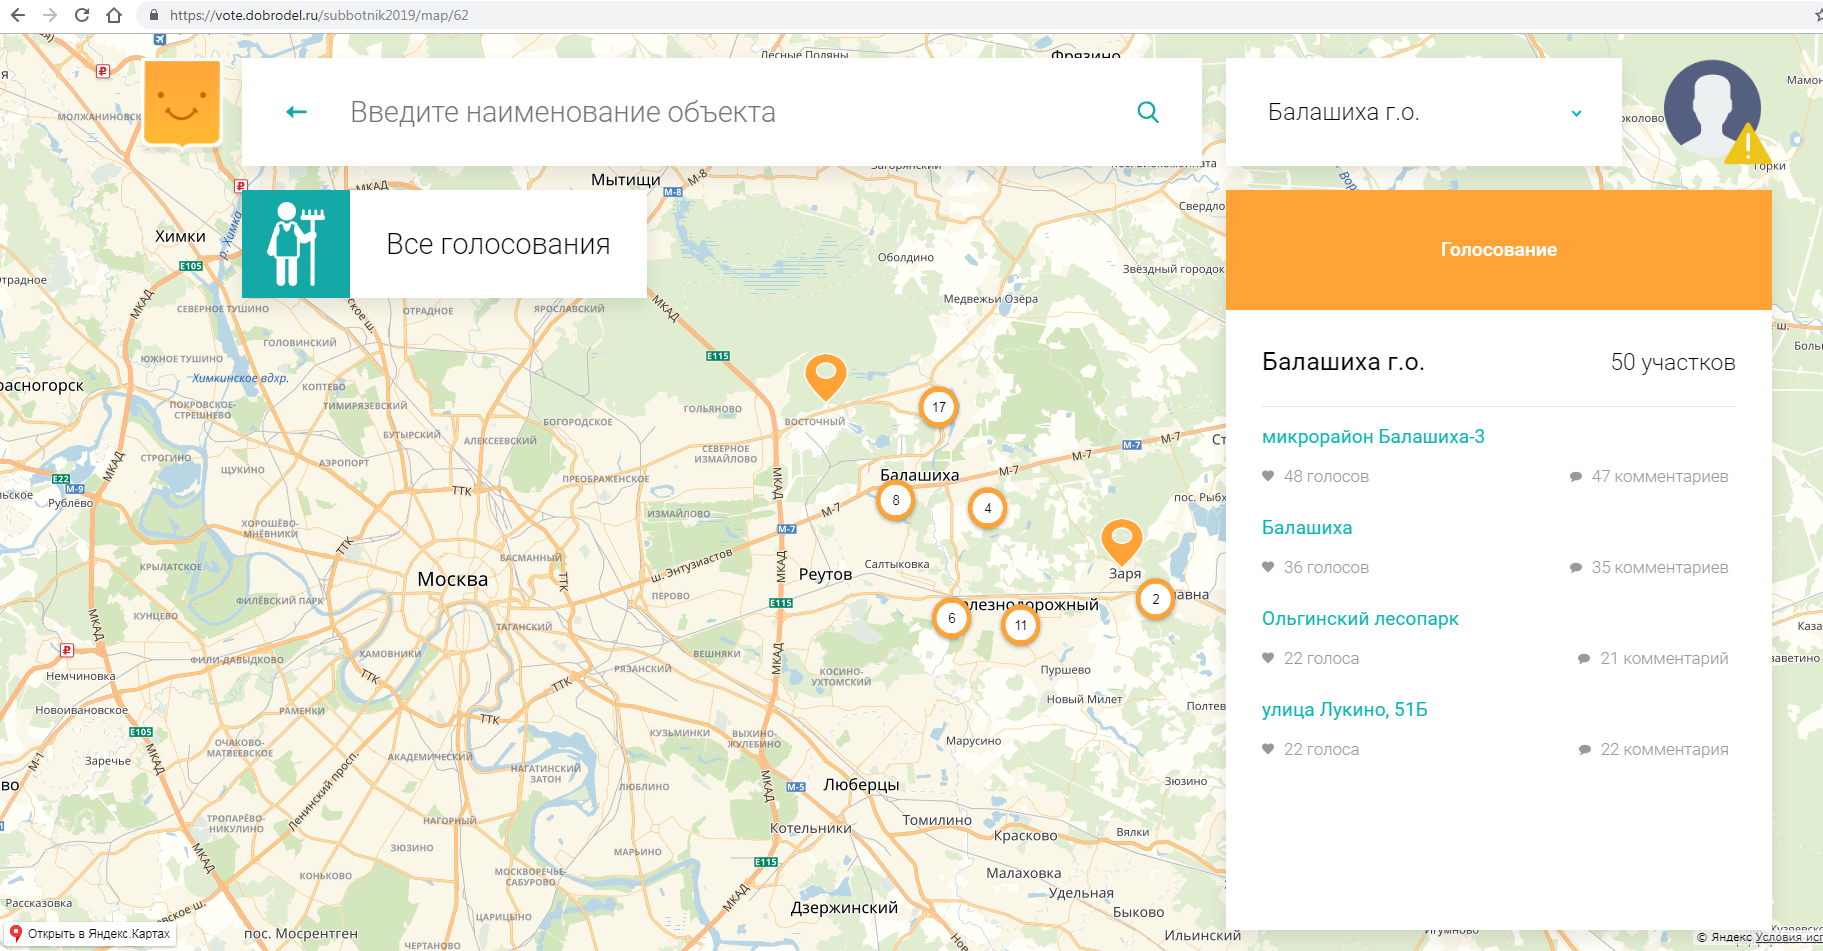Click the back arrow in search bar

pos(296,112)
